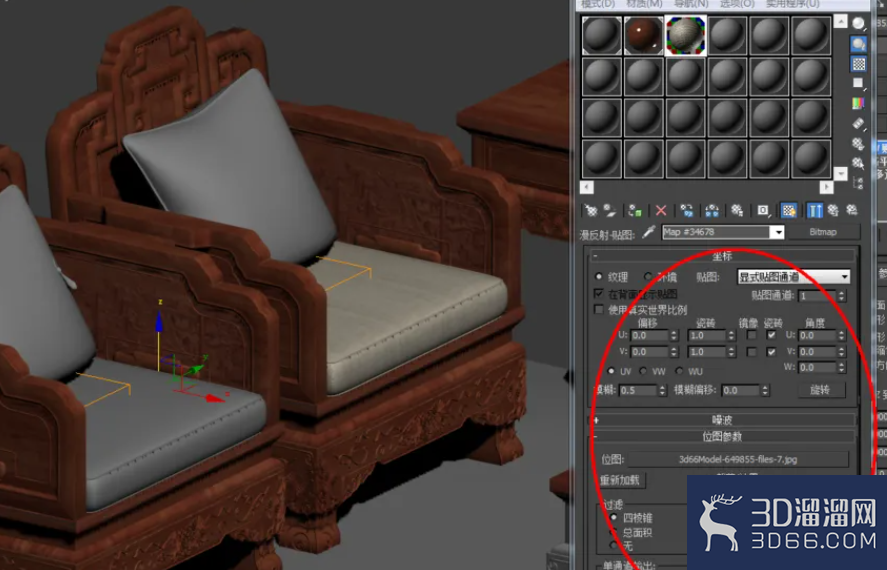Click the Sample Type sphere icon
This screenshot has height=570, width=887.
point(859,23)
